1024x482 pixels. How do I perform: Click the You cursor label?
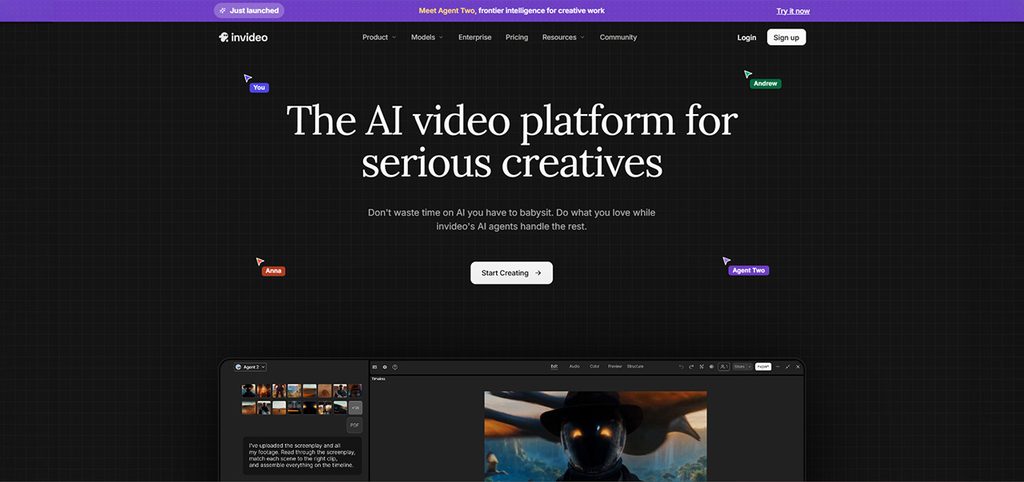[259, 88]
